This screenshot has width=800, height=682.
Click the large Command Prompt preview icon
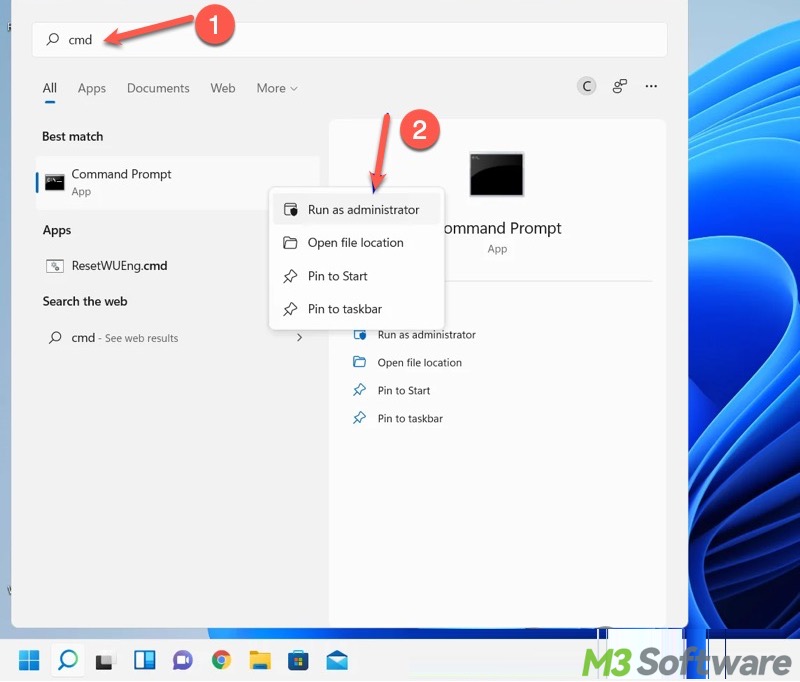tap(496, 174)
